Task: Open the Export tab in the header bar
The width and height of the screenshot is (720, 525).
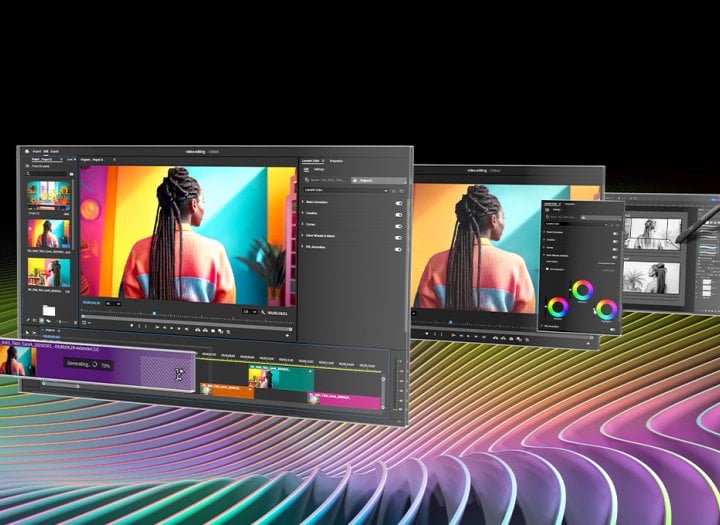Action: 54,151
